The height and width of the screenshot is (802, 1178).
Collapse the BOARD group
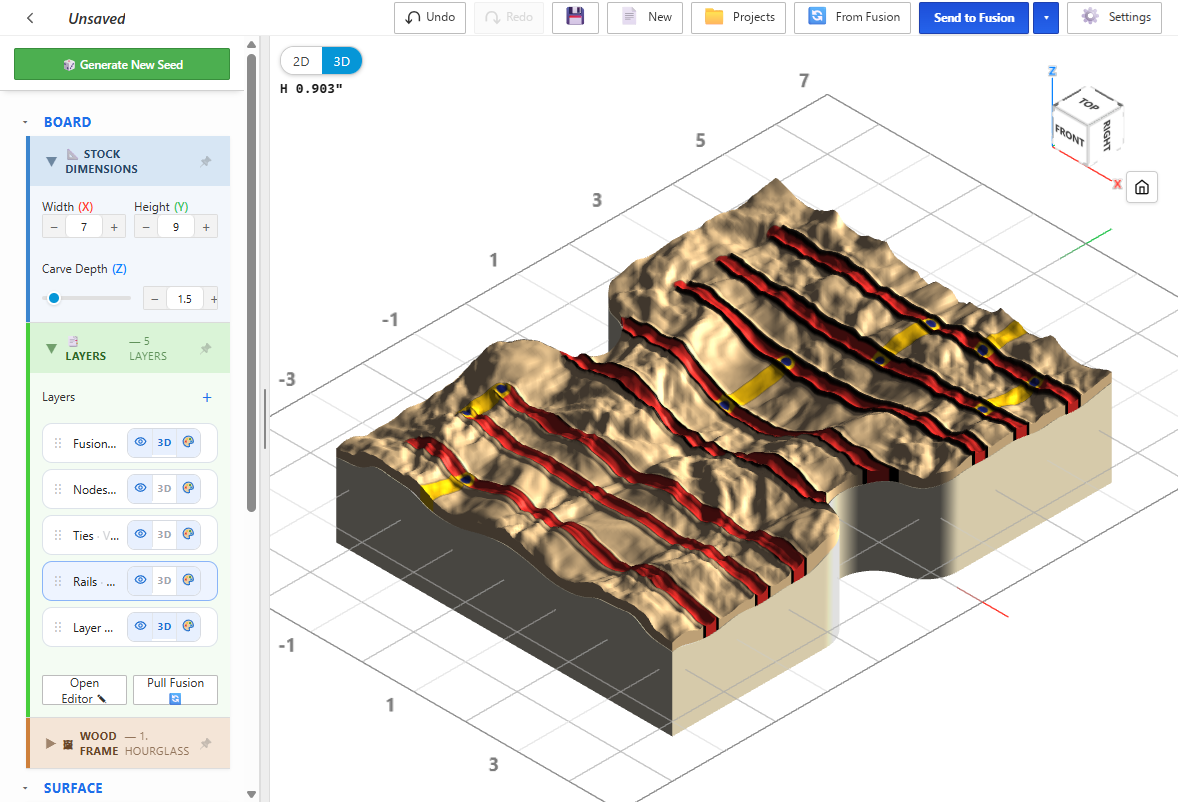pyautogui.click(x=25, y=122)
